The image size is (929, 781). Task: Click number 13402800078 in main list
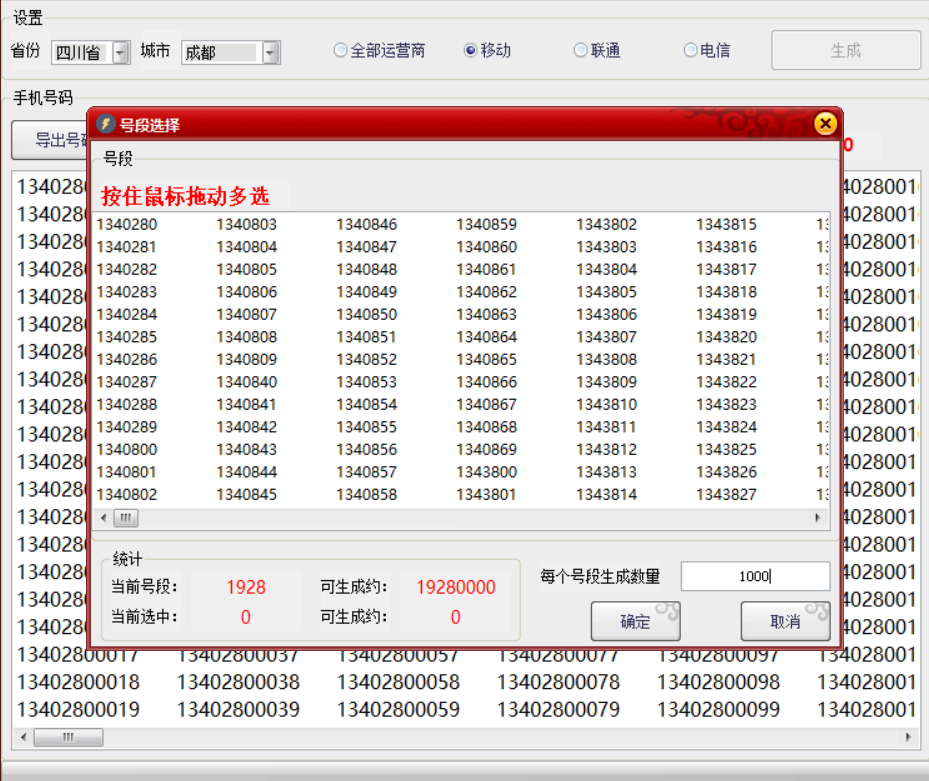point(558,682)
